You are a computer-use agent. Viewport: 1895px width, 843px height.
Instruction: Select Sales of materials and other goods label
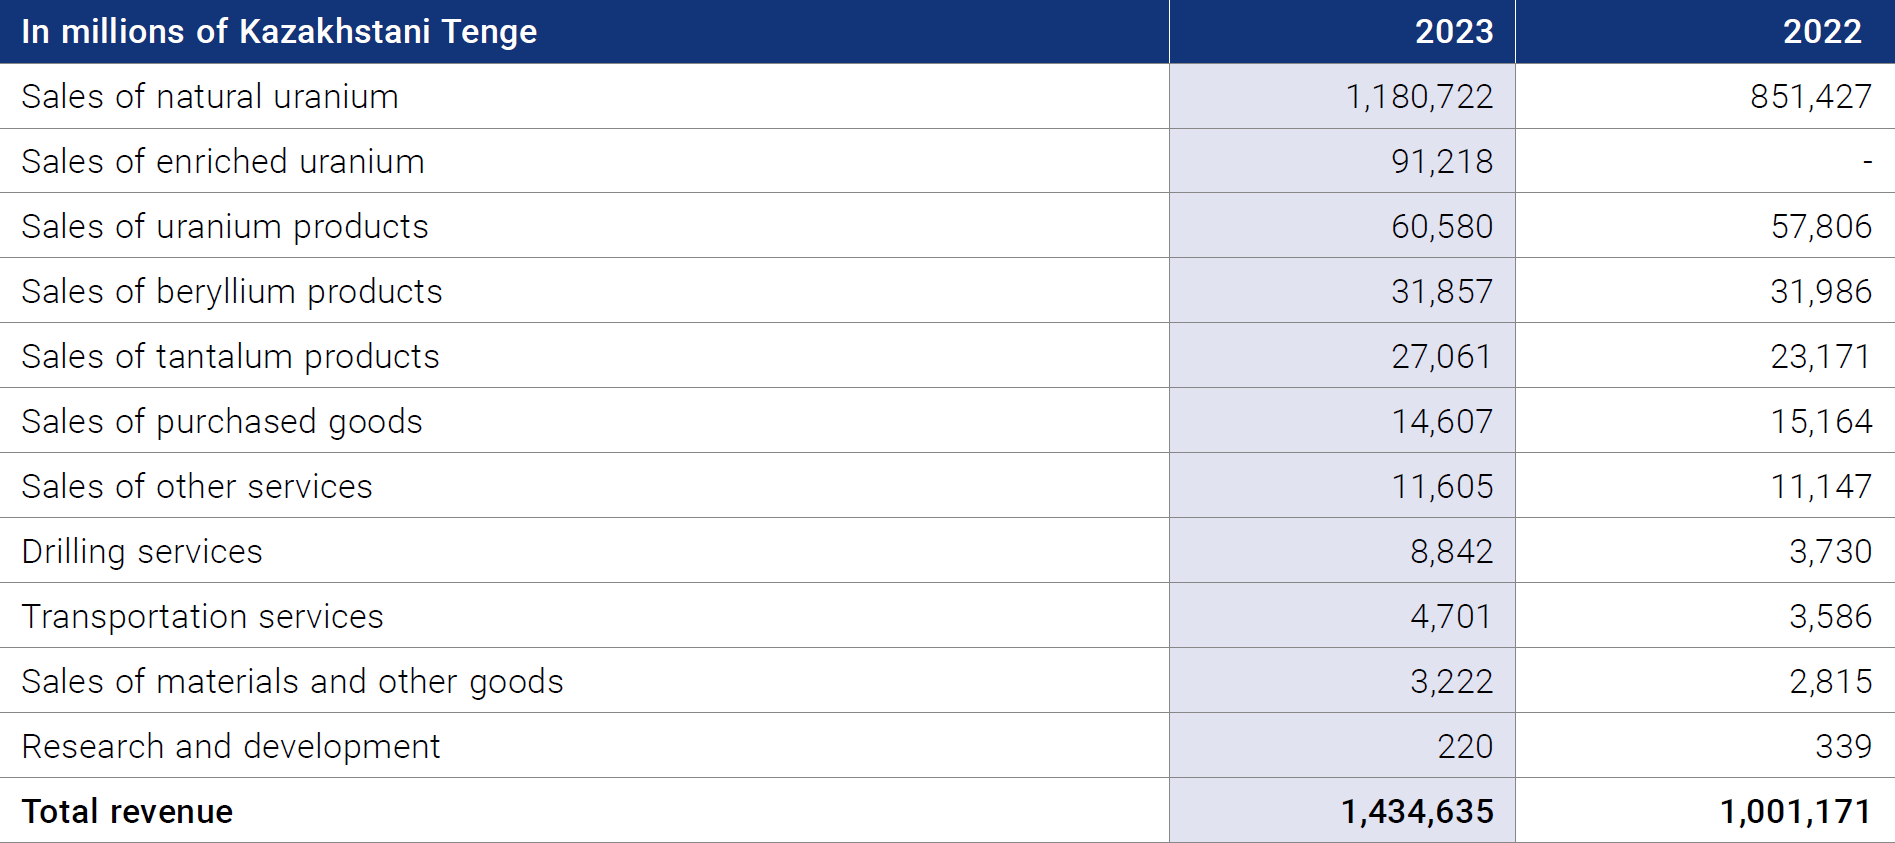coord(293,682)
